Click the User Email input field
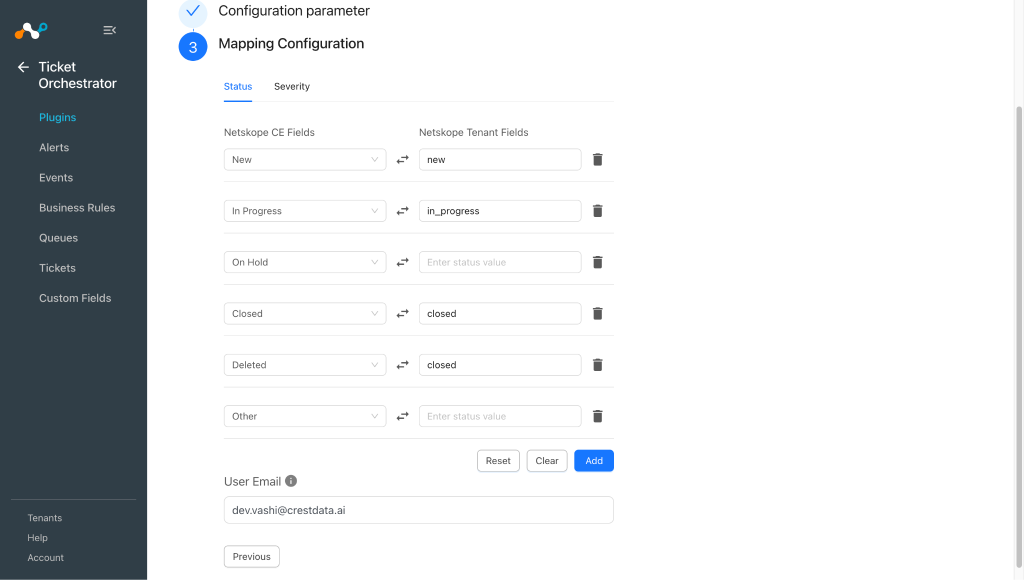Image resolution: width=1024 pixels, height=580 pixels. point(419,510)
